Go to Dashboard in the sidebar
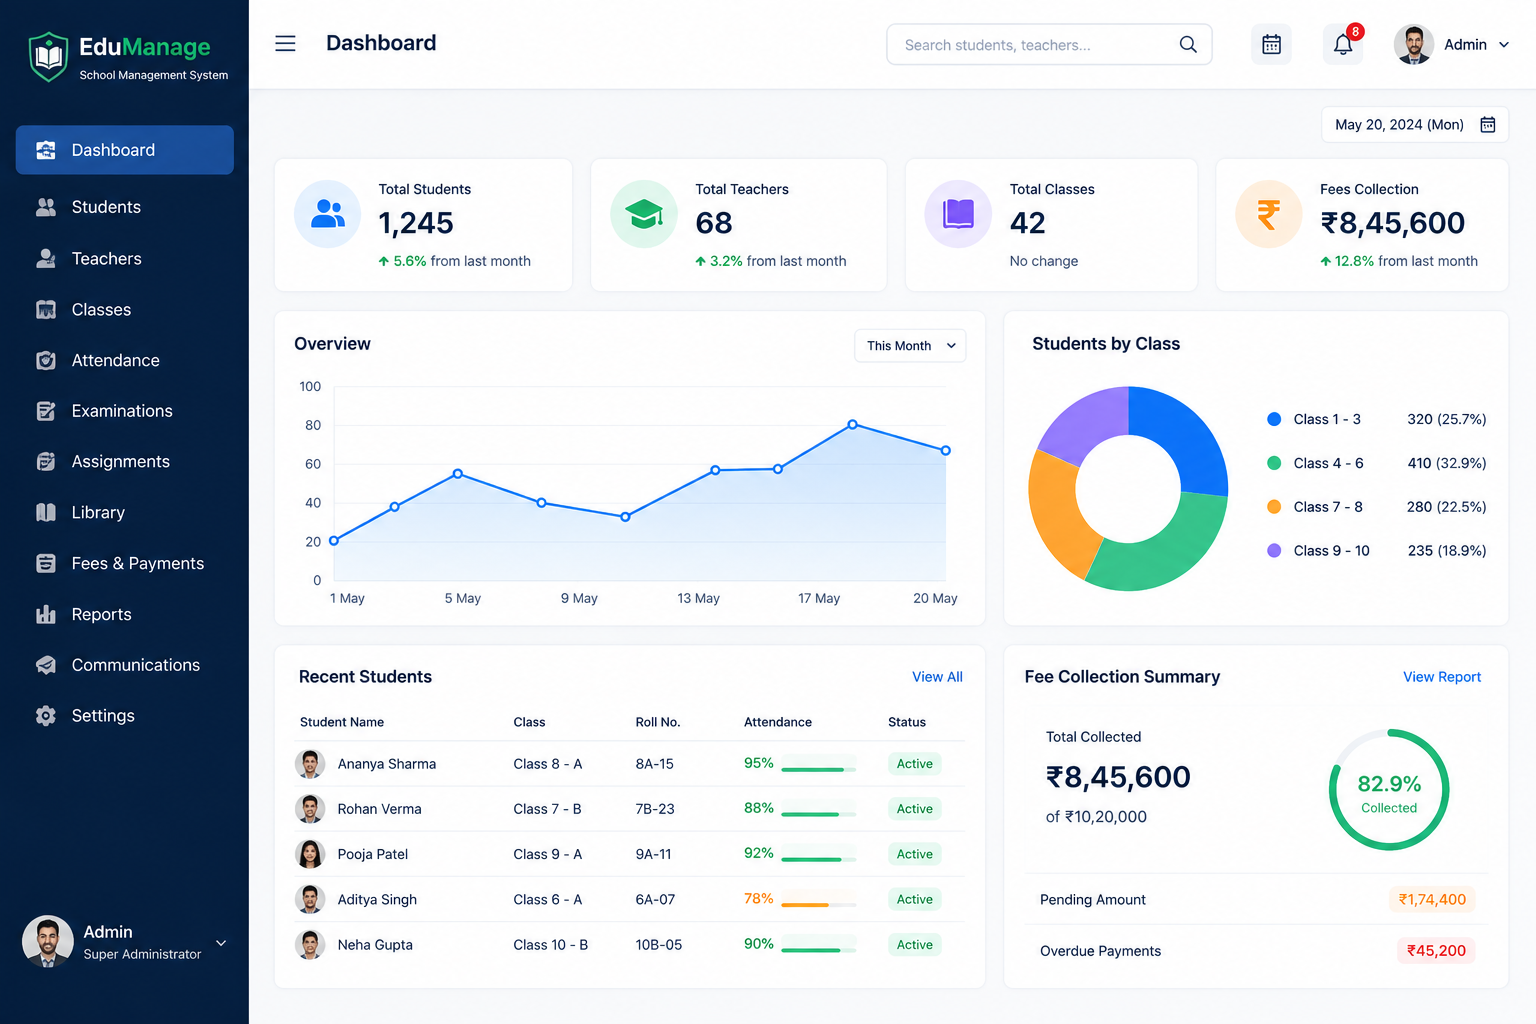 pos(125,150)
